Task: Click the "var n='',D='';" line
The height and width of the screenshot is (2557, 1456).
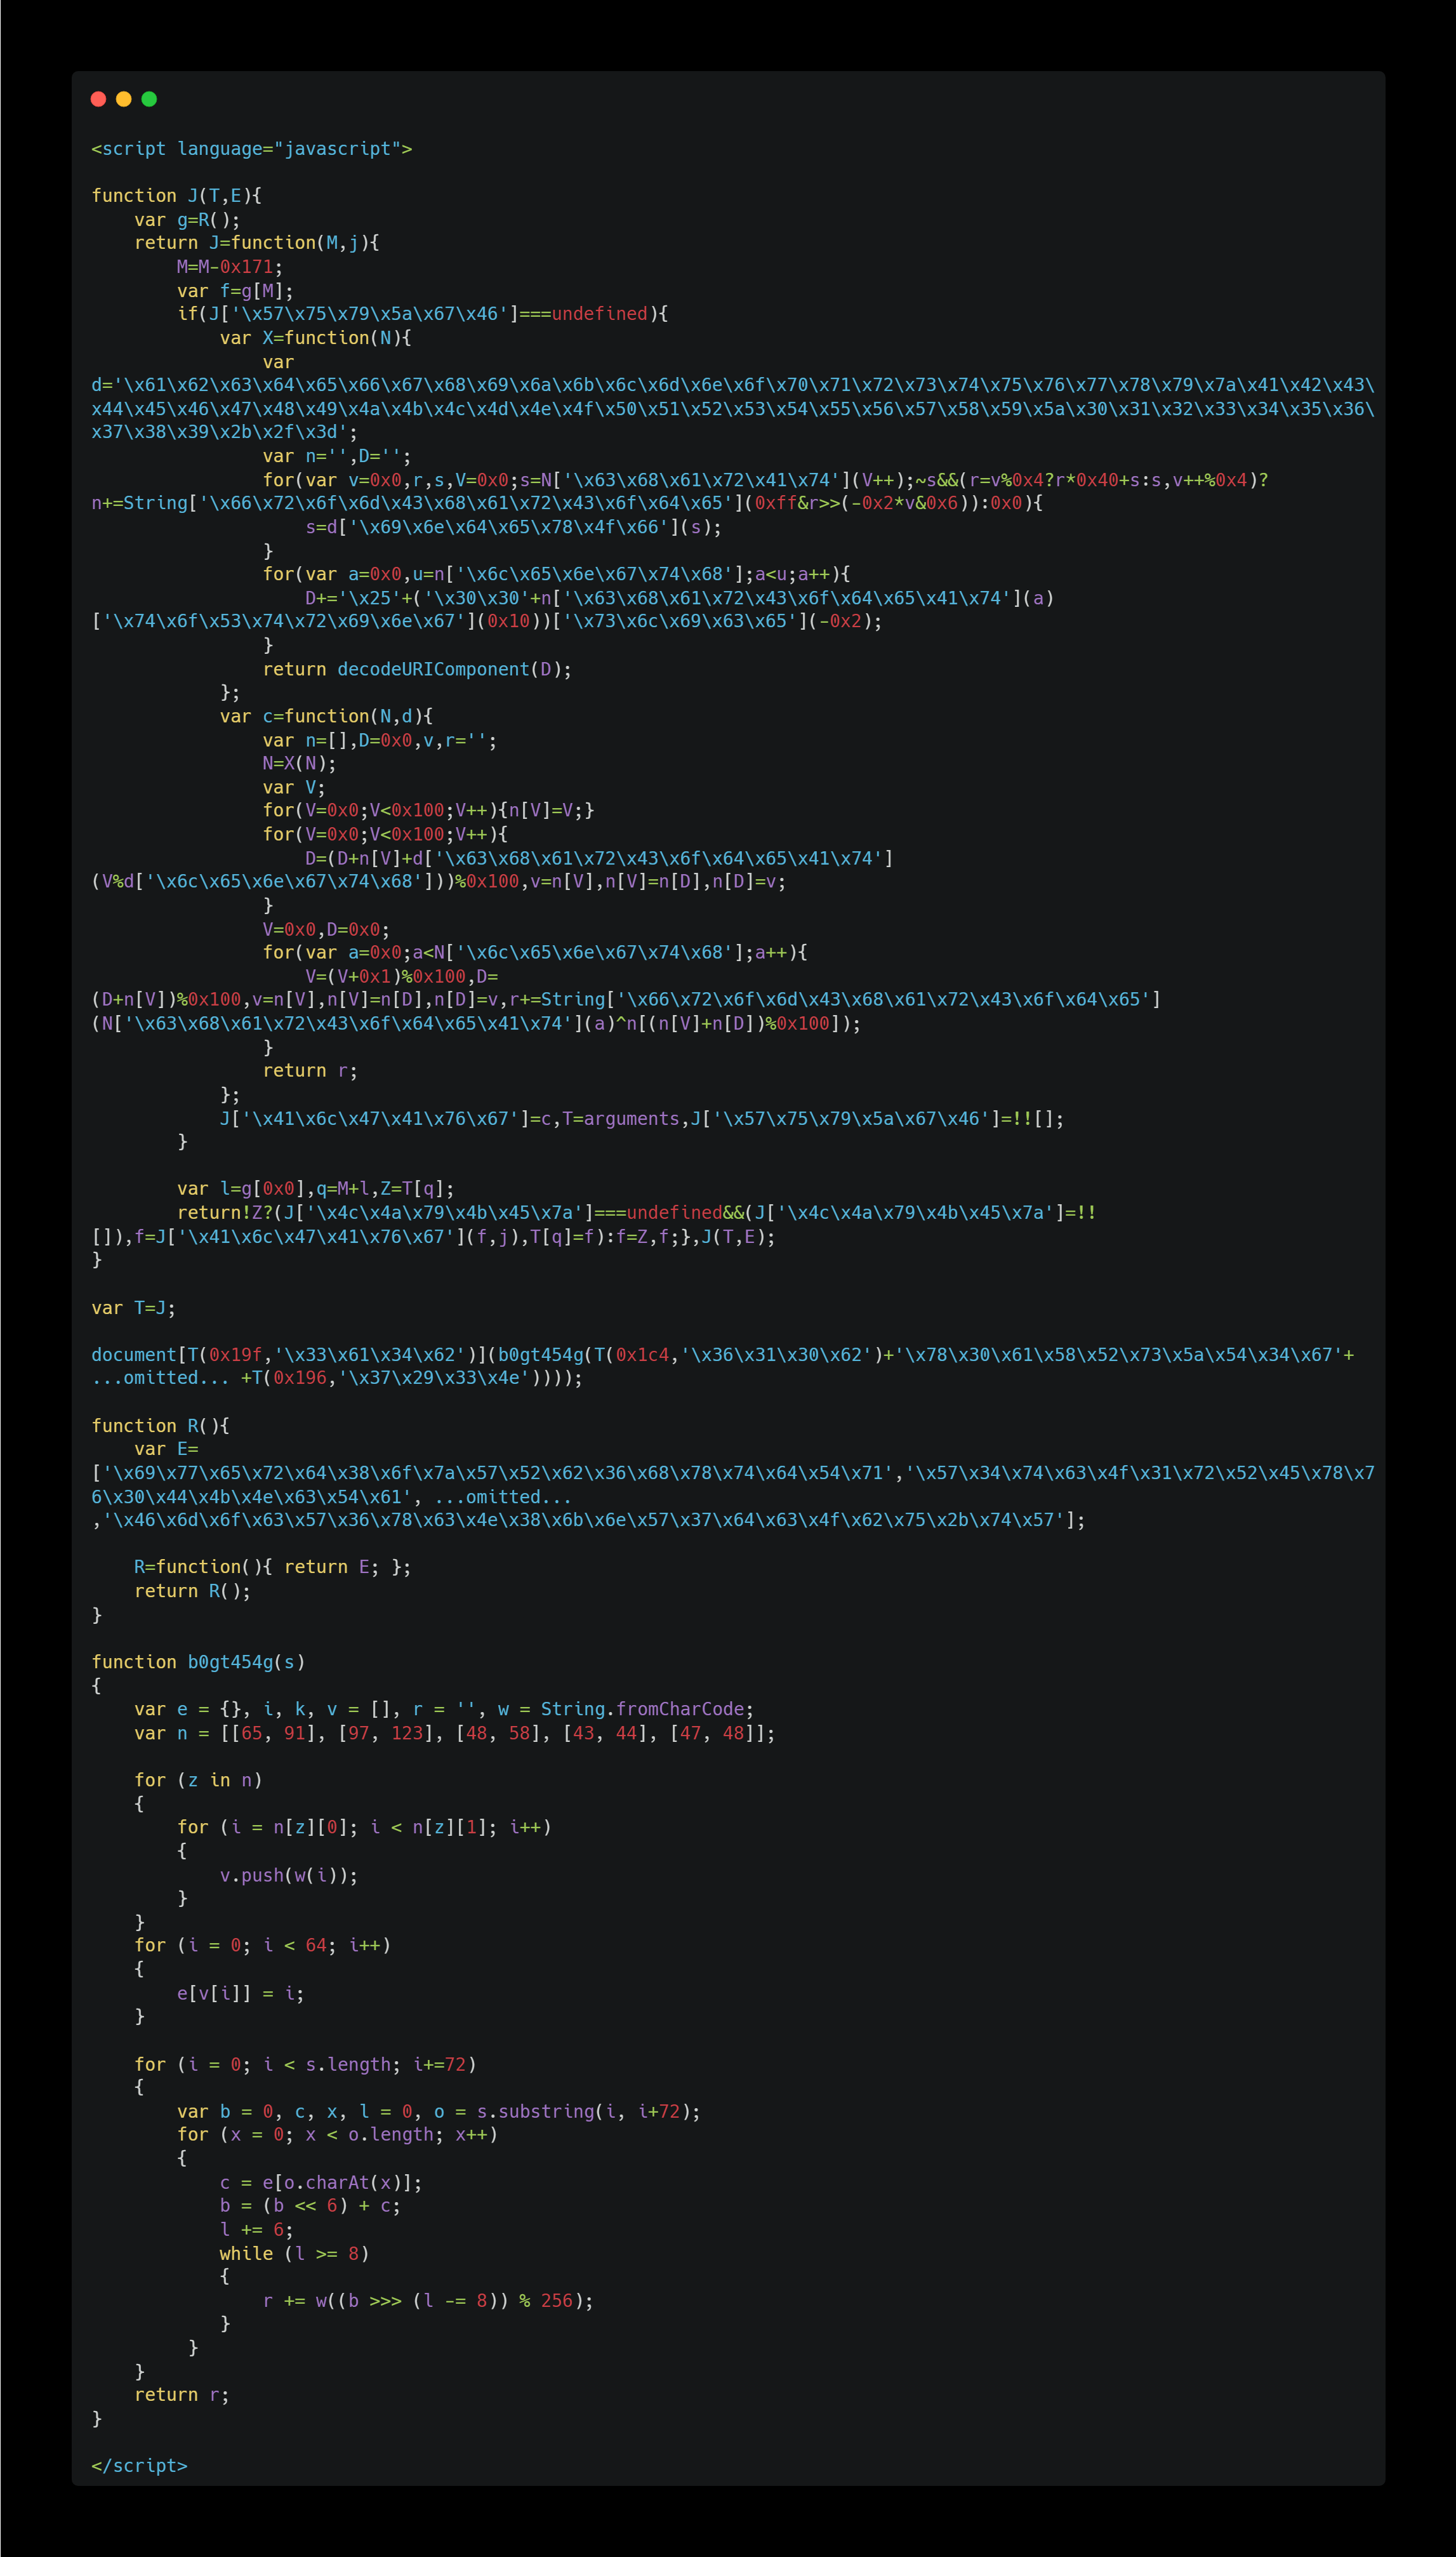Action: pyautogui.click(x=338, y=456)
